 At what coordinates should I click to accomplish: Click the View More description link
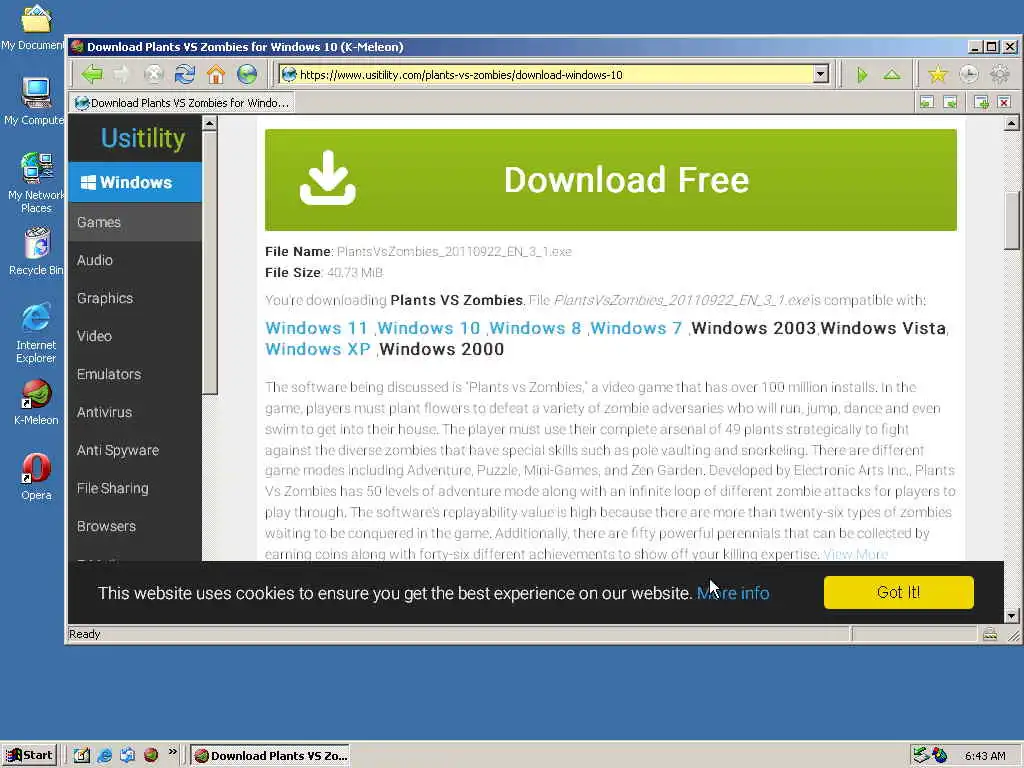[855, 554]
